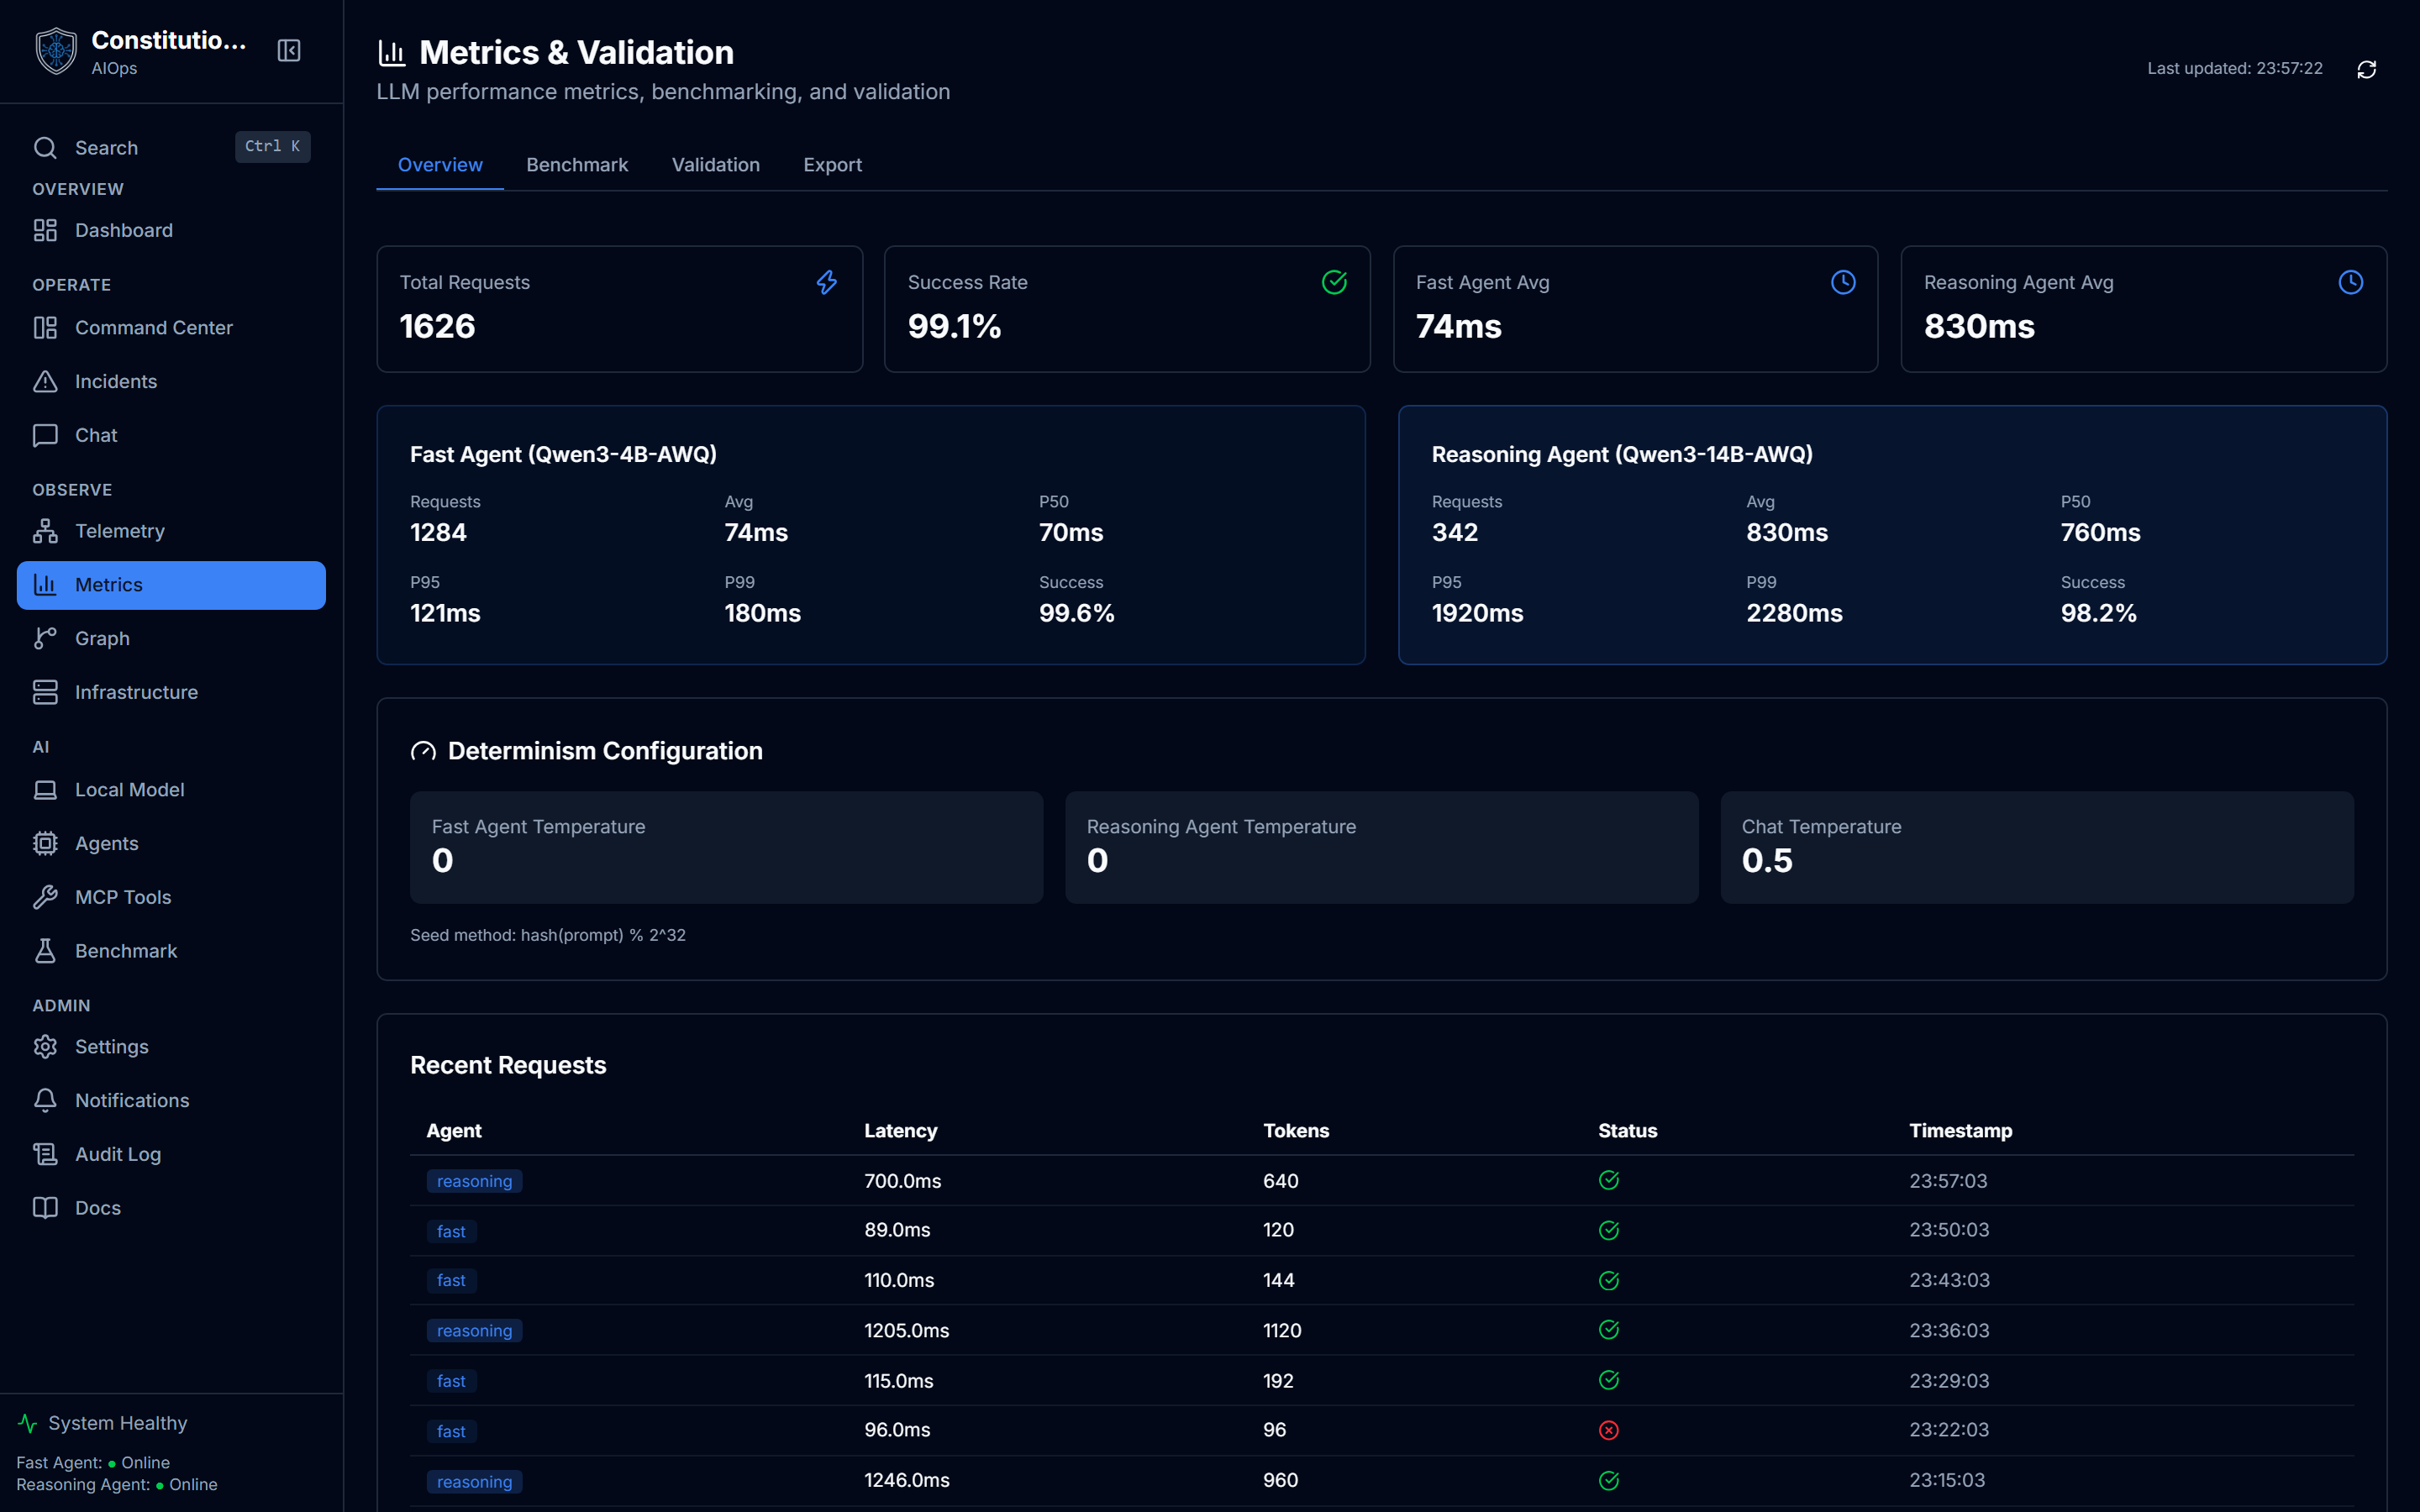Open Command Center page

point(171,328)
